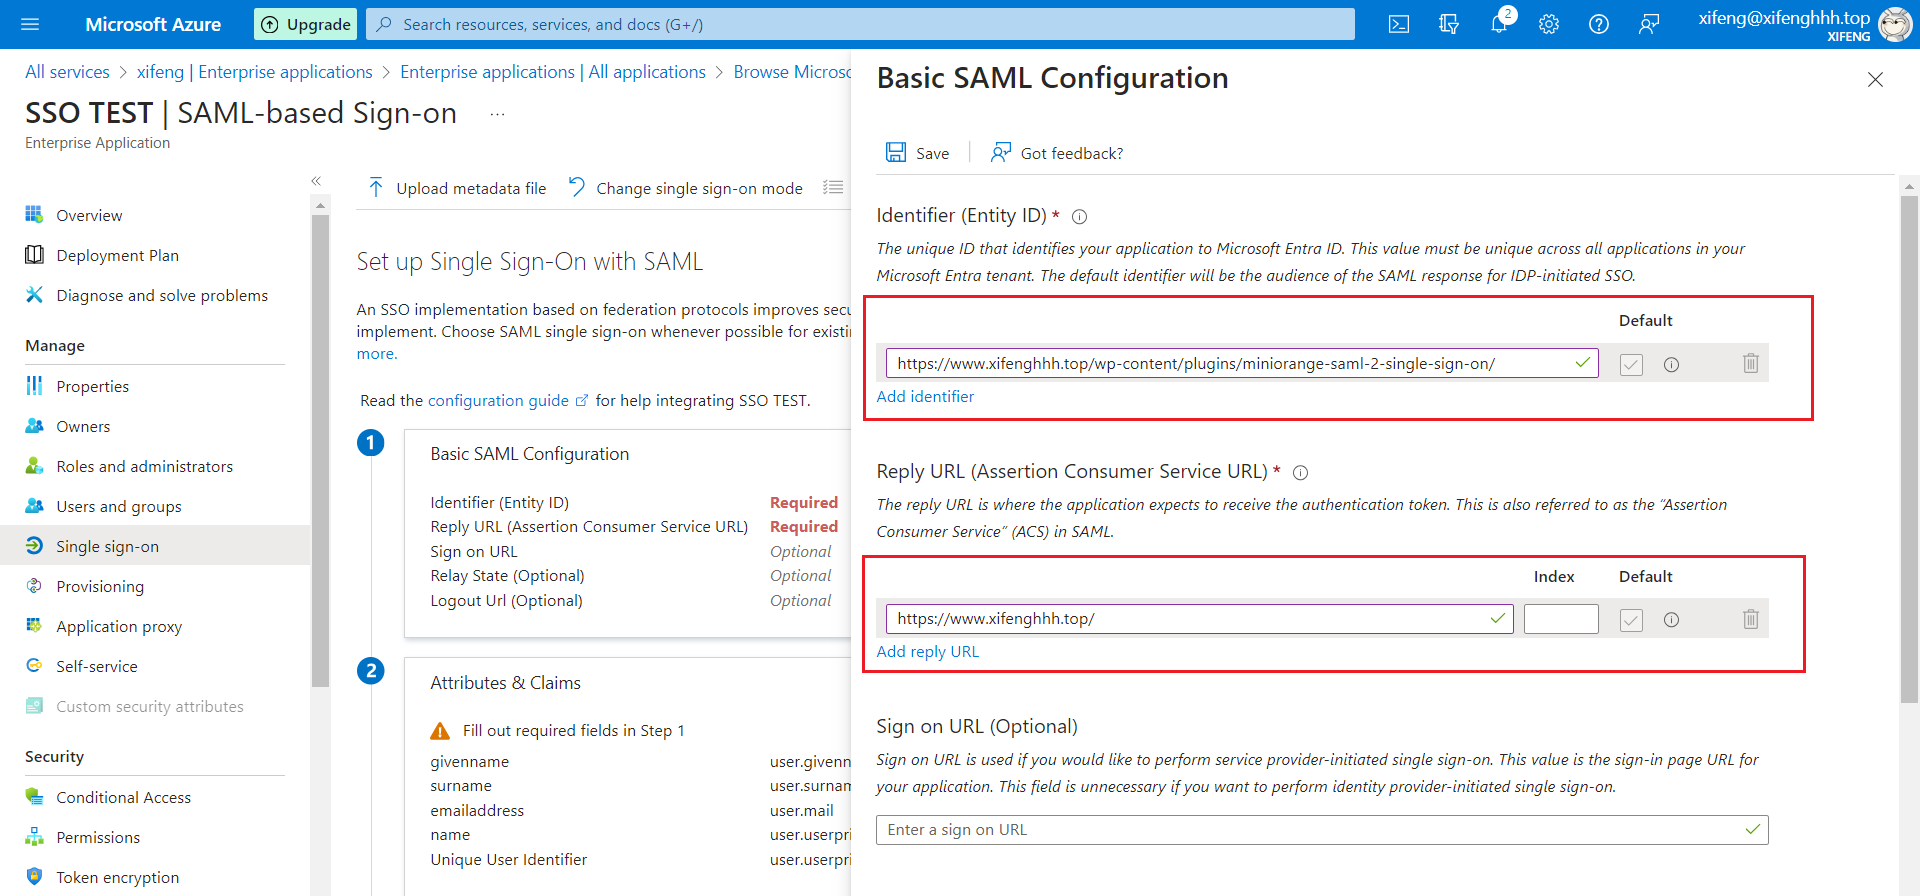Open the Help question mark icon
Image resolution: width=1920 pixels, height=896 pixels.
pos(1599,24)
